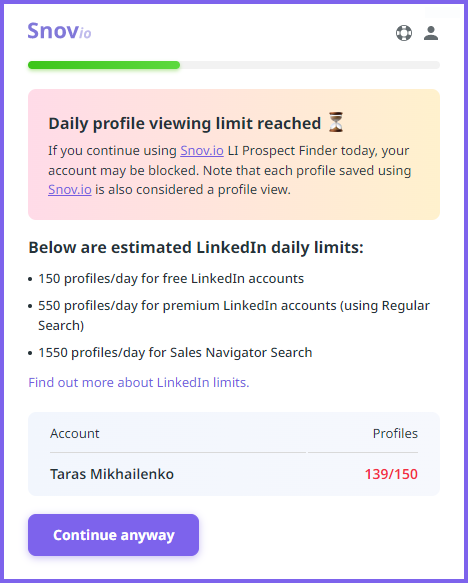Open the help lifebuoy icon
The height and width of the screenshot is (583, 468).
tap(404, 33)
